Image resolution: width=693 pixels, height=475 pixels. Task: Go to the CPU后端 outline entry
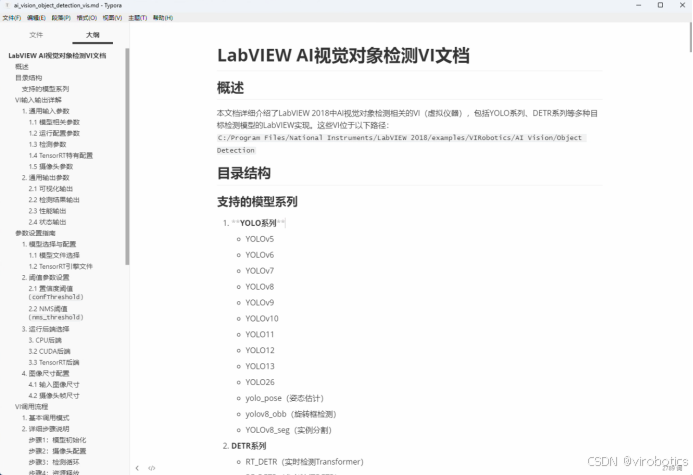[x=45, y=340]
